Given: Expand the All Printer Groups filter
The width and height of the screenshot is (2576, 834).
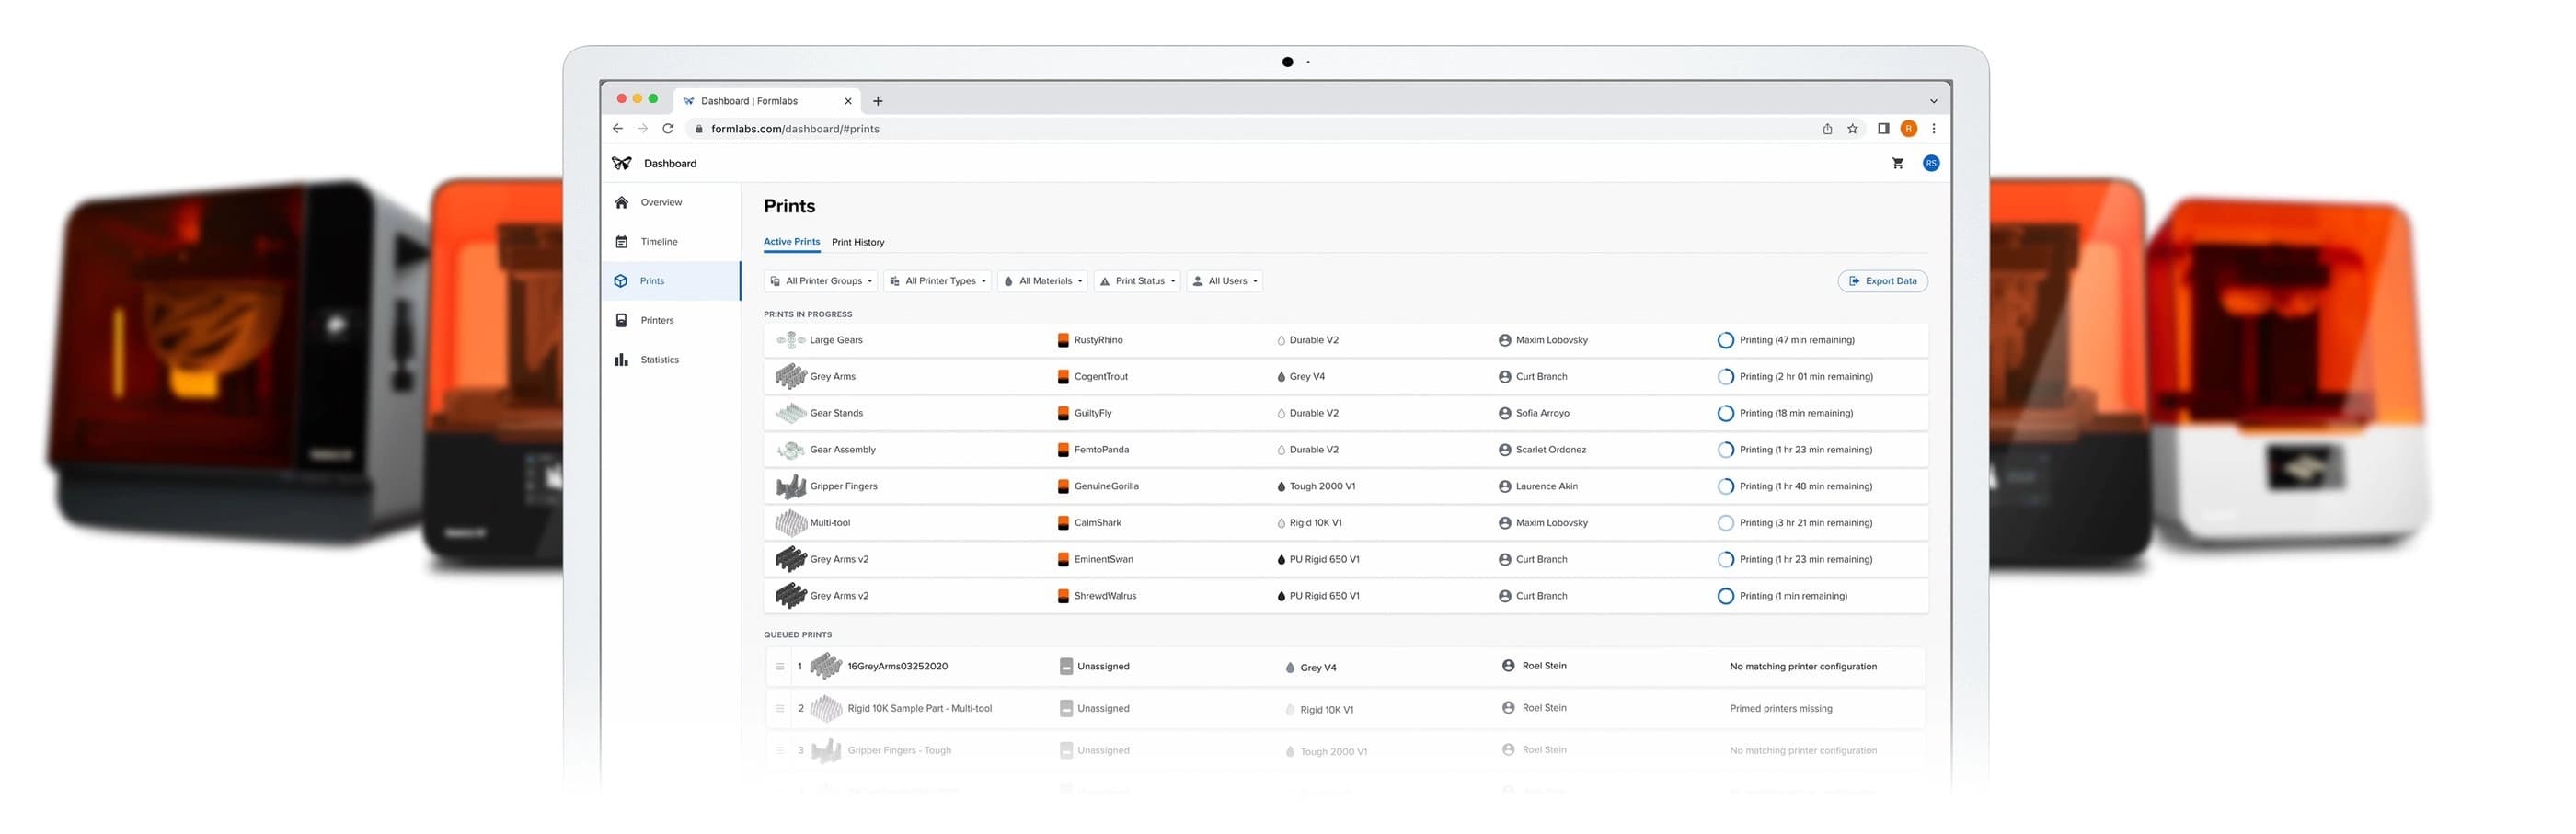Looking at the screenshot, I should (x=821, y=281).
